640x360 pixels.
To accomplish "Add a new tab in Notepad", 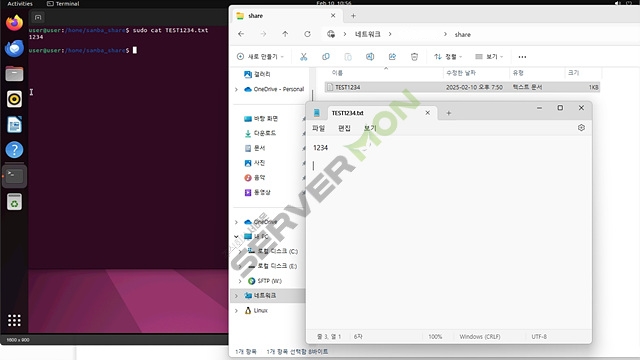I will [449, 113].
